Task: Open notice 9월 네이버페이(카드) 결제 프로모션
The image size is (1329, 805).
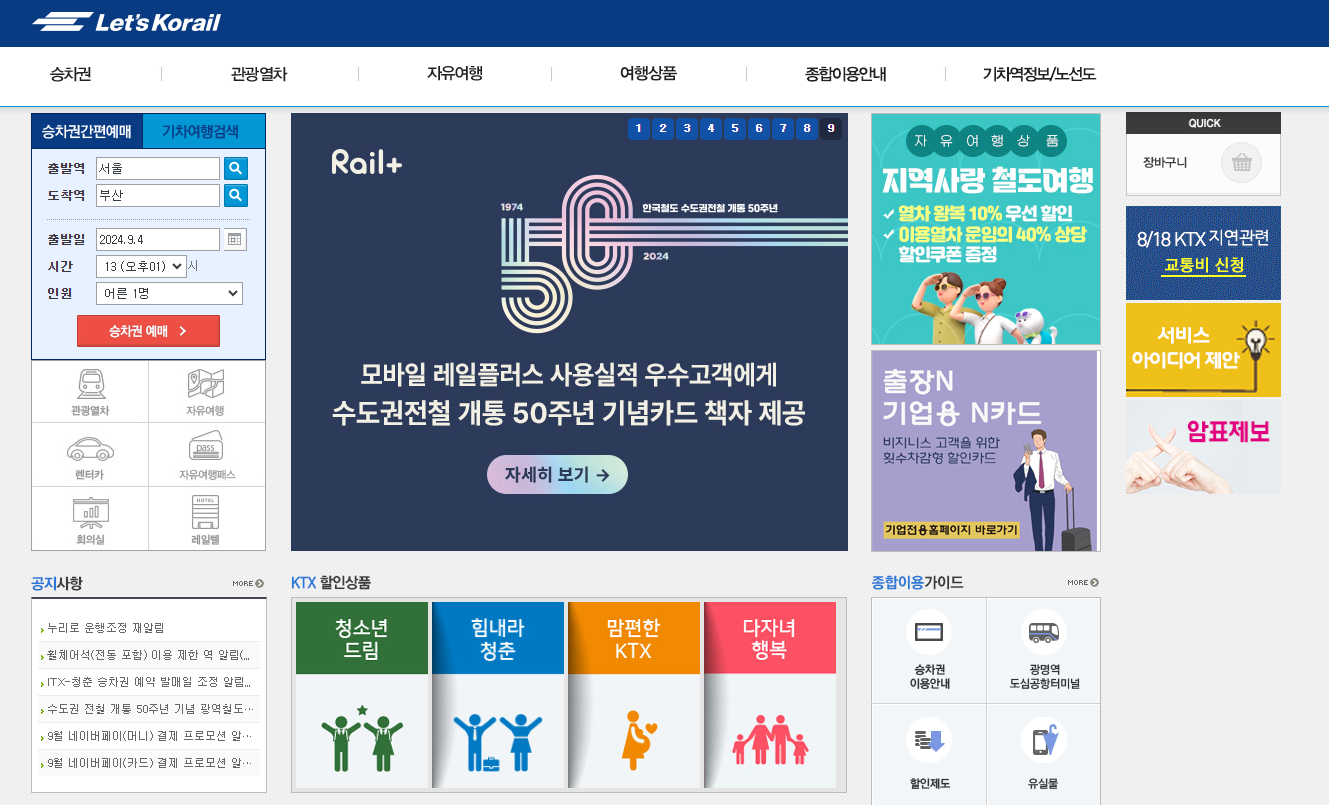Action: click(150, 763)
